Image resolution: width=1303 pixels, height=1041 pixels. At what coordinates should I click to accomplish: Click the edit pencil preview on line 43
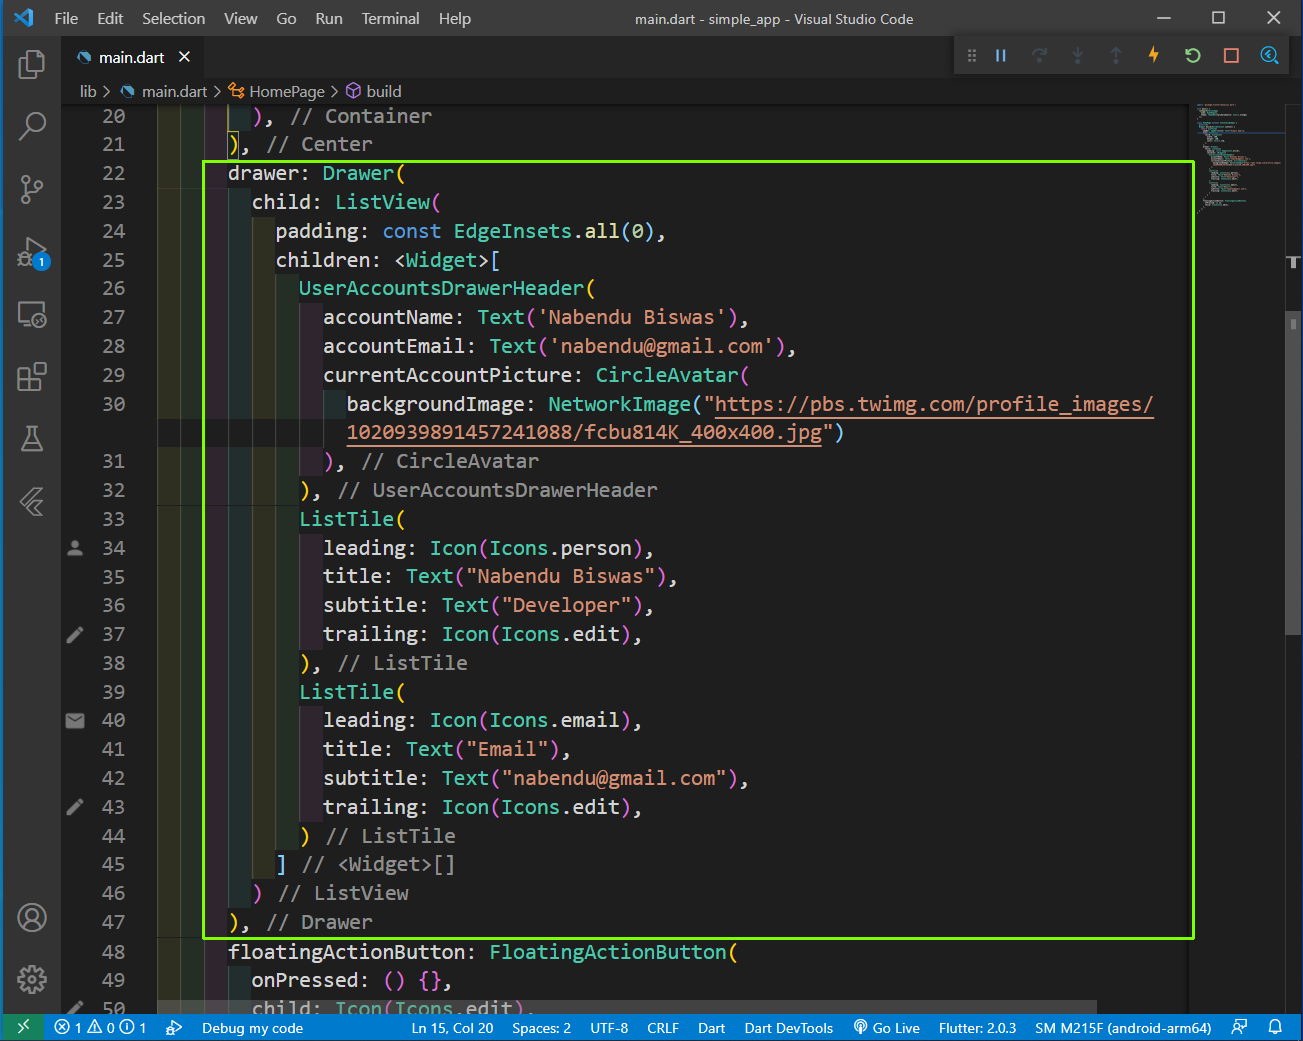coord(75,807)
